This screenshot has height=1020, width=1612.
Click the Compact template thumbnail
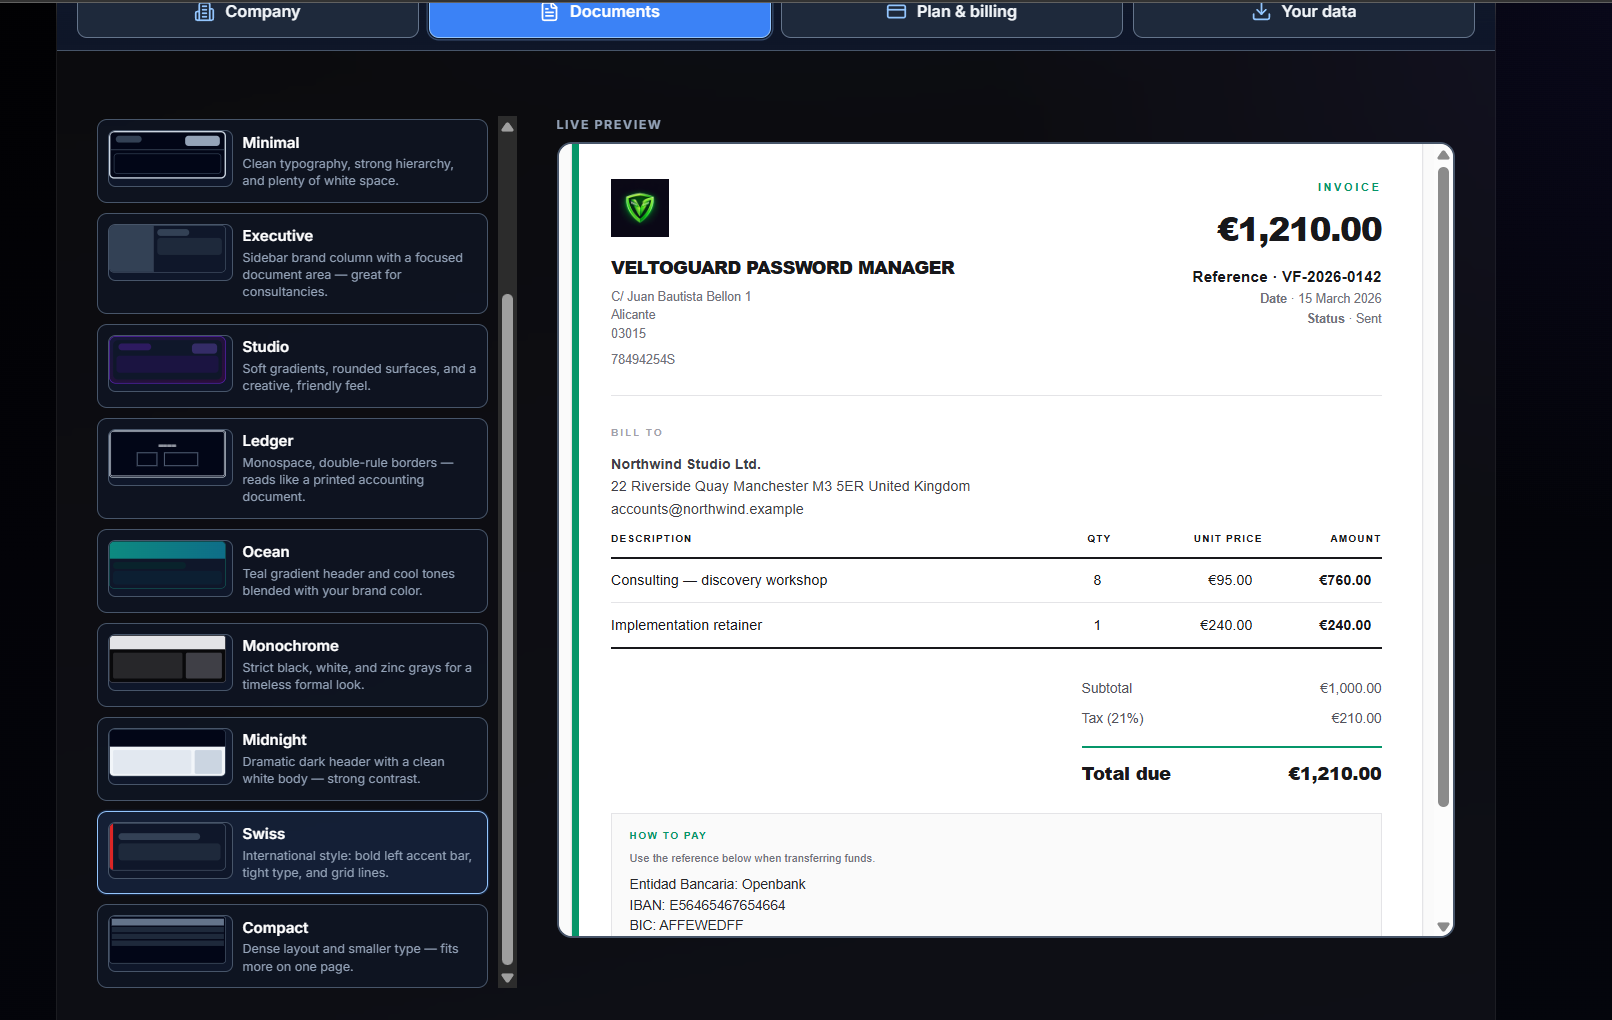[170, 944]
